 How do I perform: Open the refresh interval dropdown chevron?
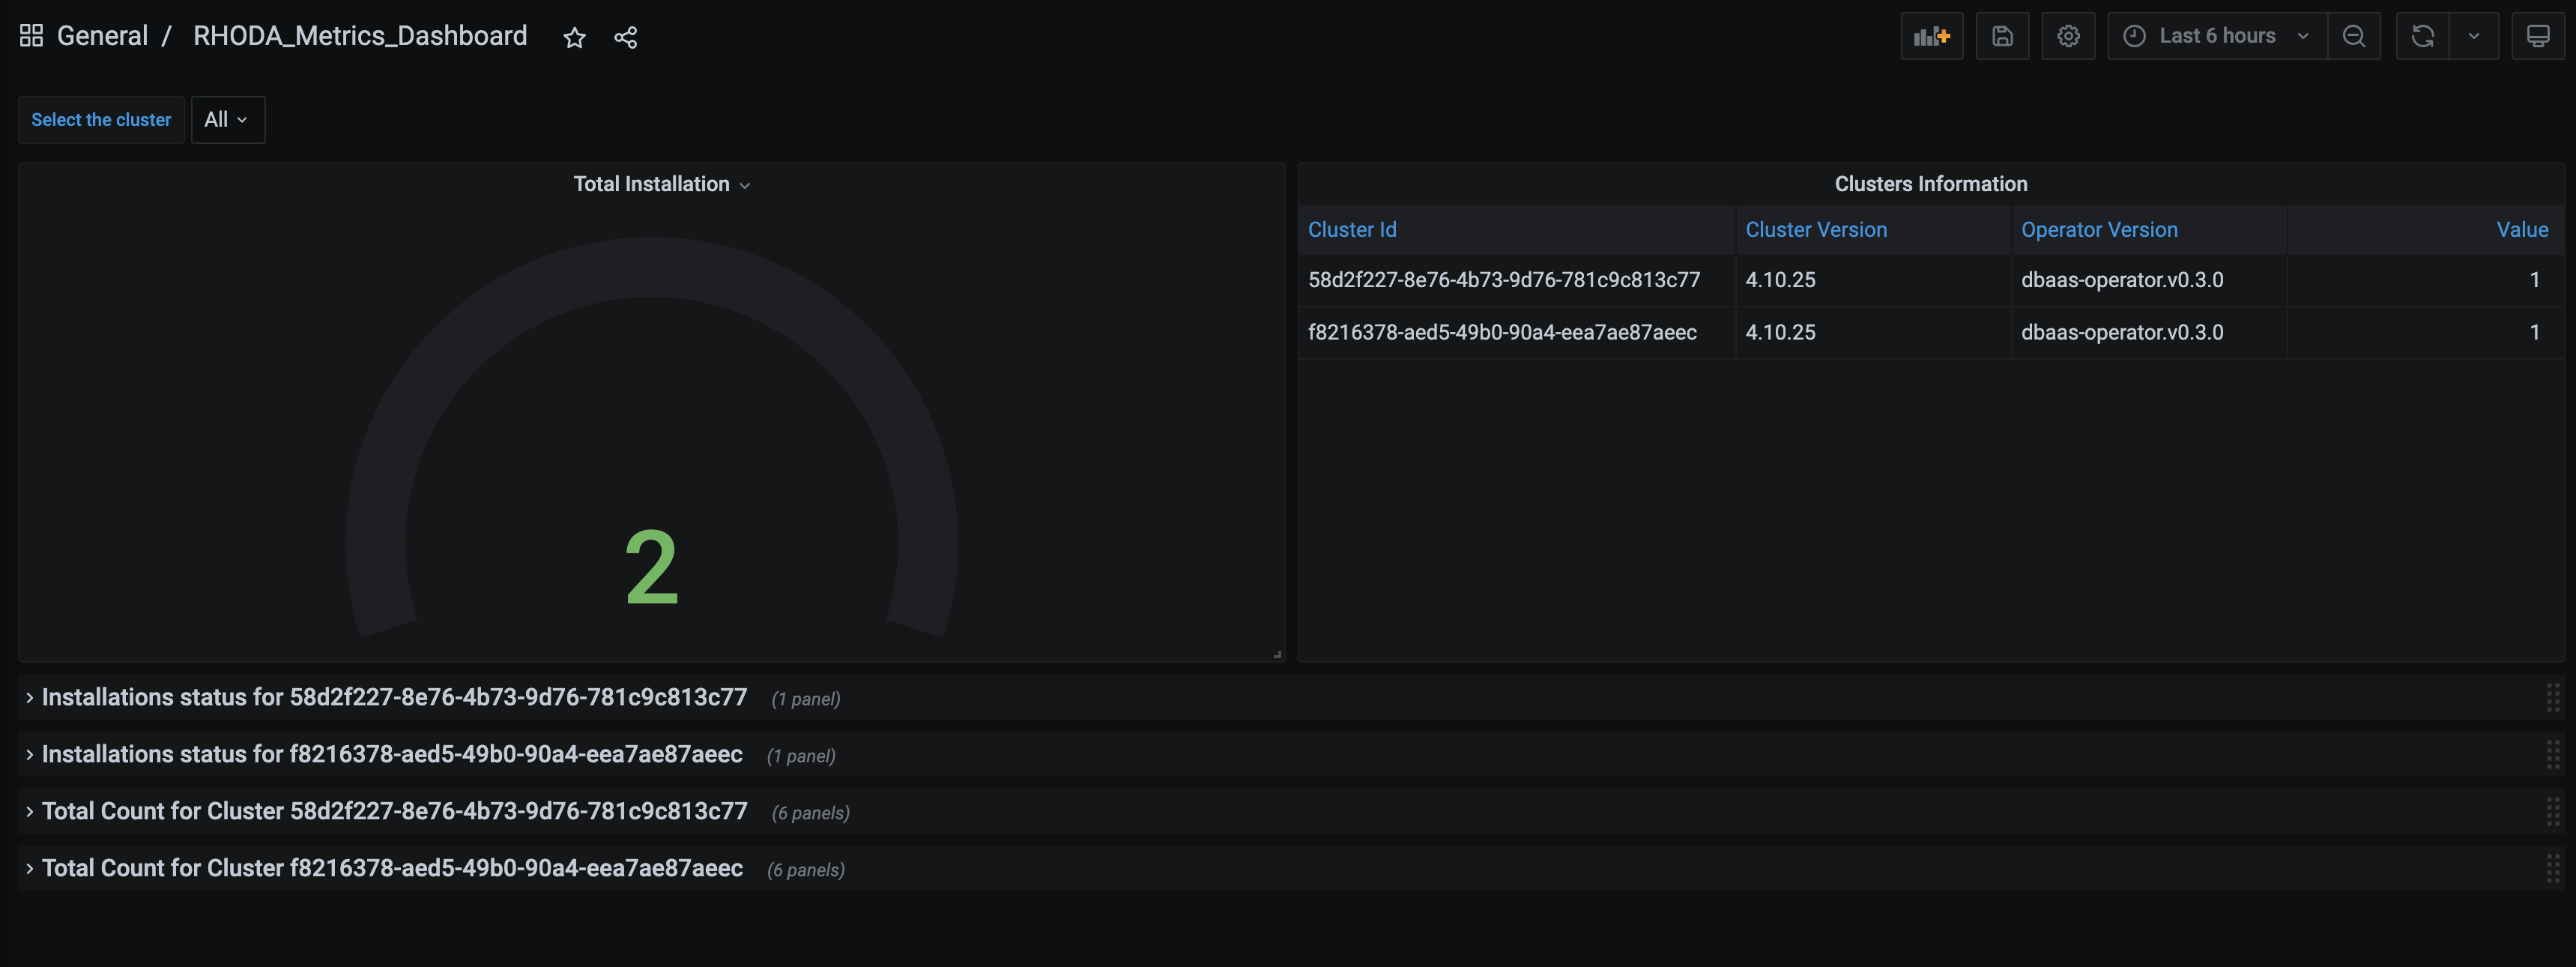point(2475,35)
